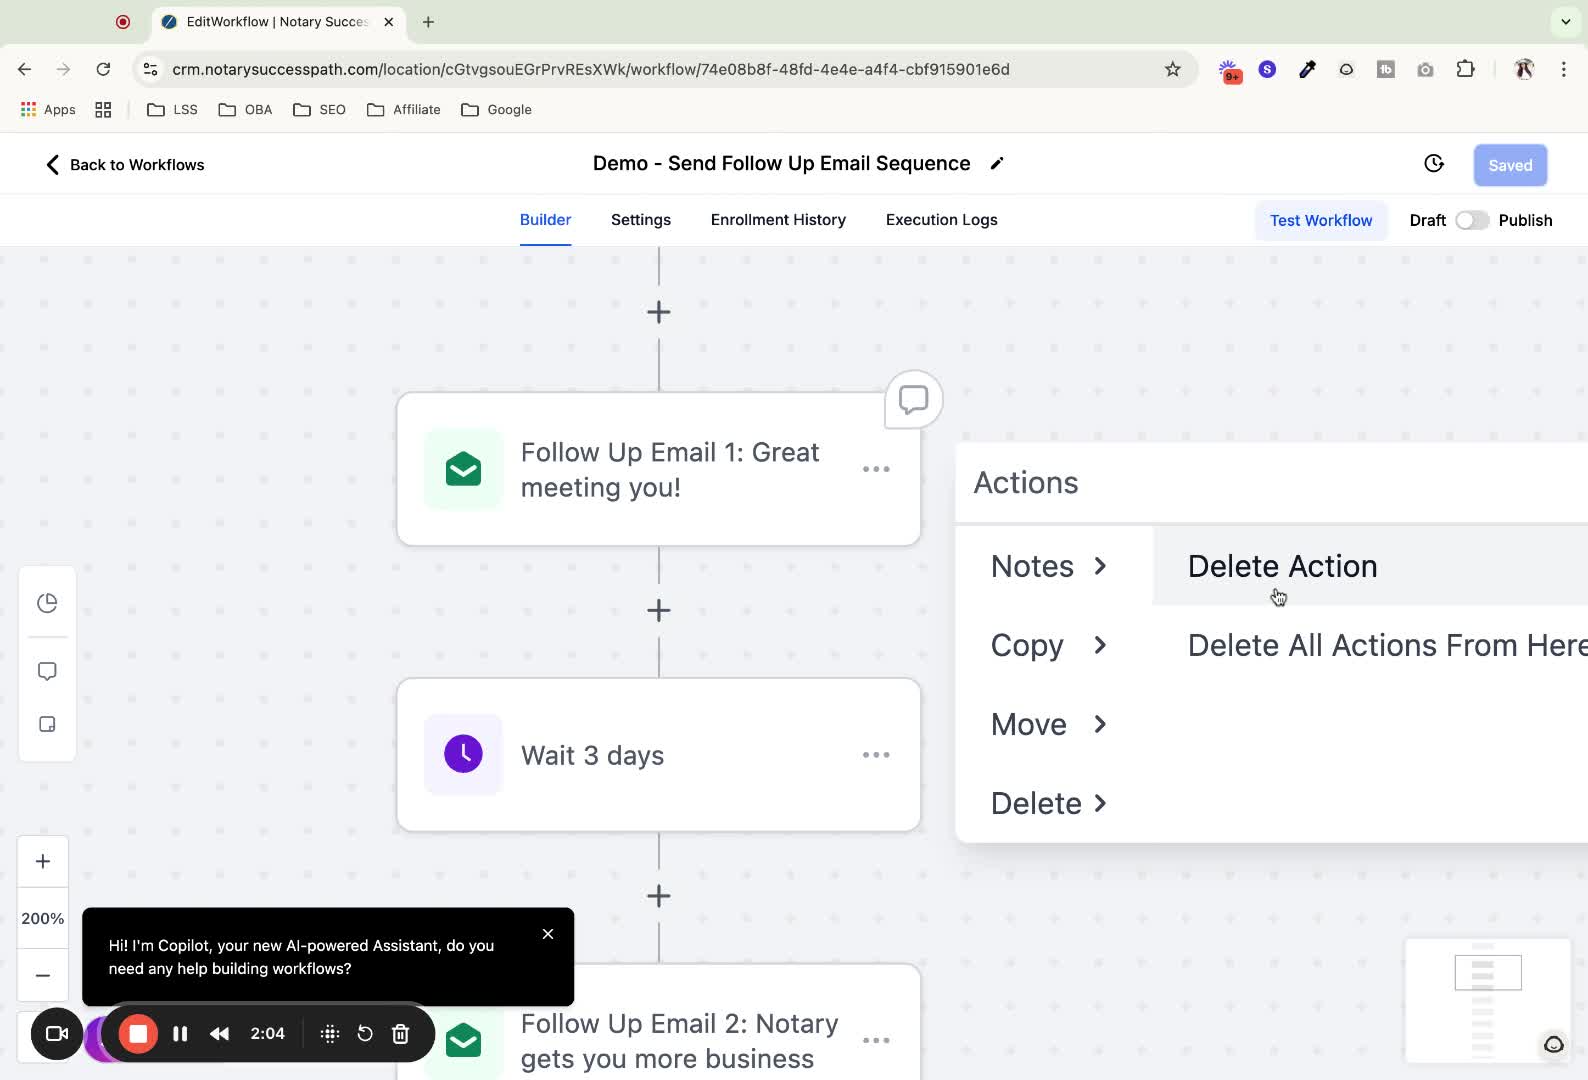Open three-dot menu on Wait 3 days

point(876,755)
